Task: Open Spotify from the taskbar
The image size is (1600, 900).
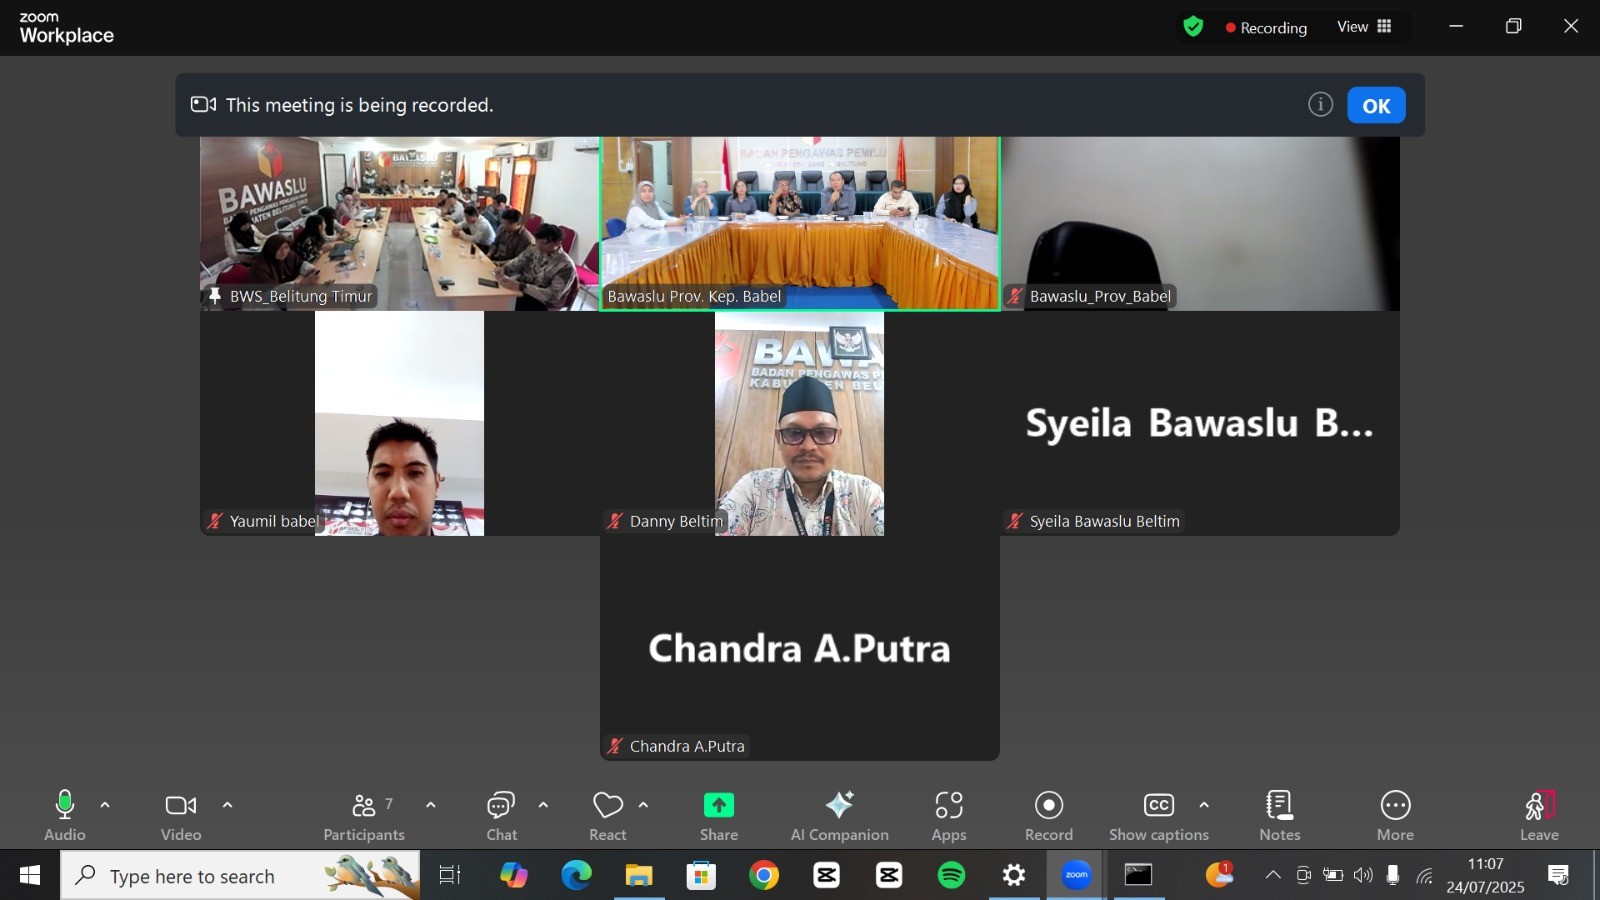Action: pyautogui.click(x=951, y=876)
